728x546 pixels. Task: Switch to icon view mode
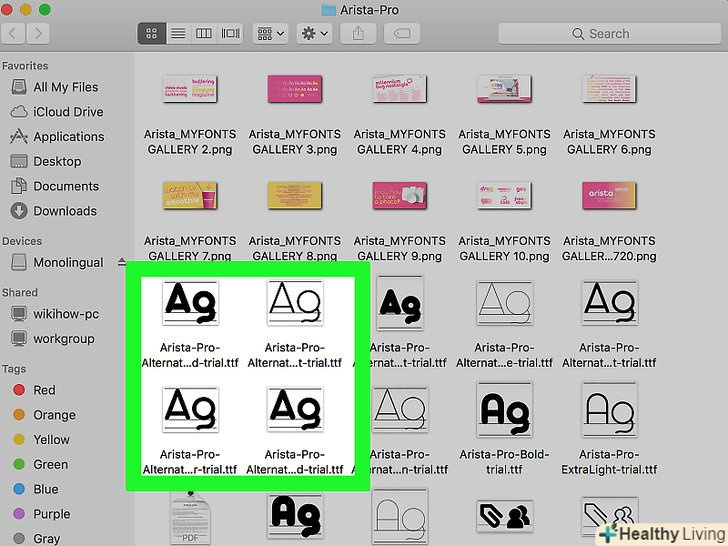[x=152, y=33]
